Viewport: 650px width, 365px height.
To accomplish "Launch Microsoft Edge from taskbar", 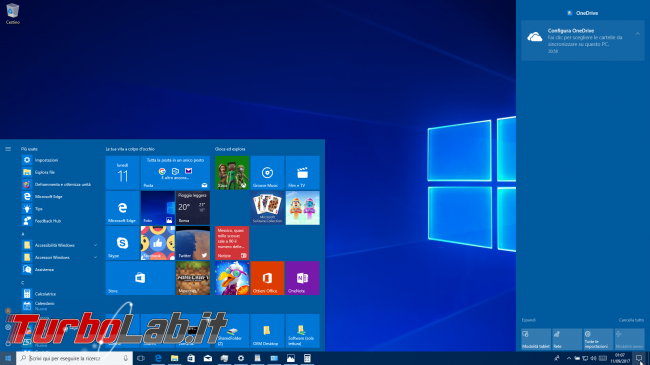I will 158,358.
